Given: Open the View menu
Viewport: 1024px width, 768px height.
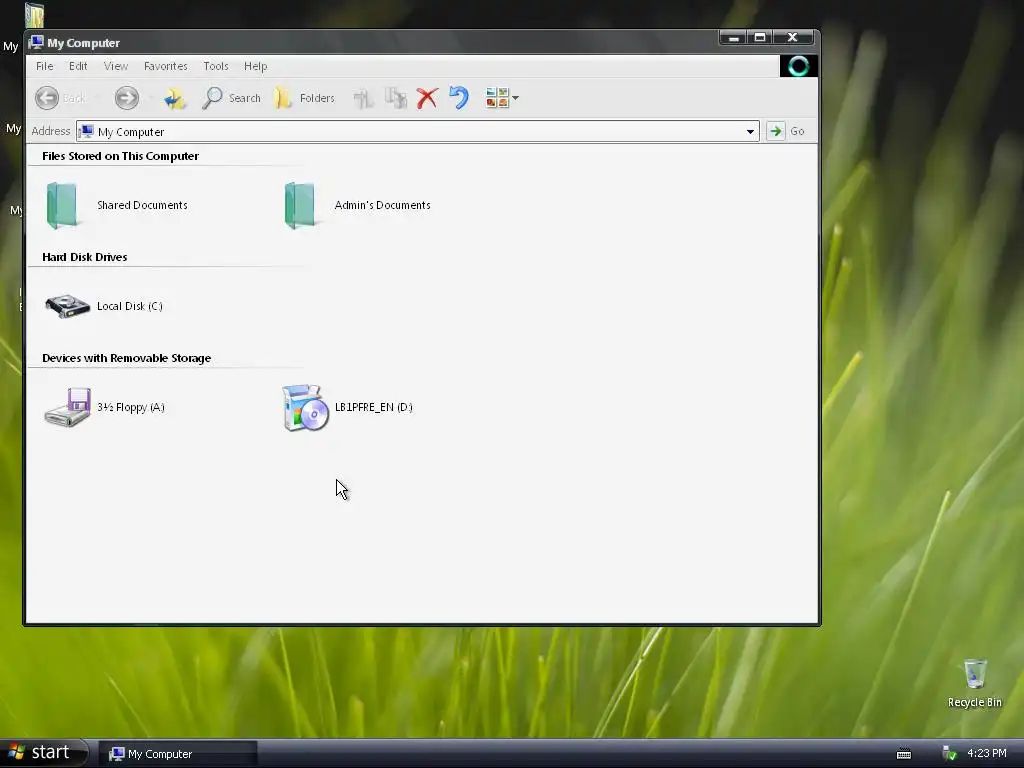Looking at the screenshot, I should [116, 66].
